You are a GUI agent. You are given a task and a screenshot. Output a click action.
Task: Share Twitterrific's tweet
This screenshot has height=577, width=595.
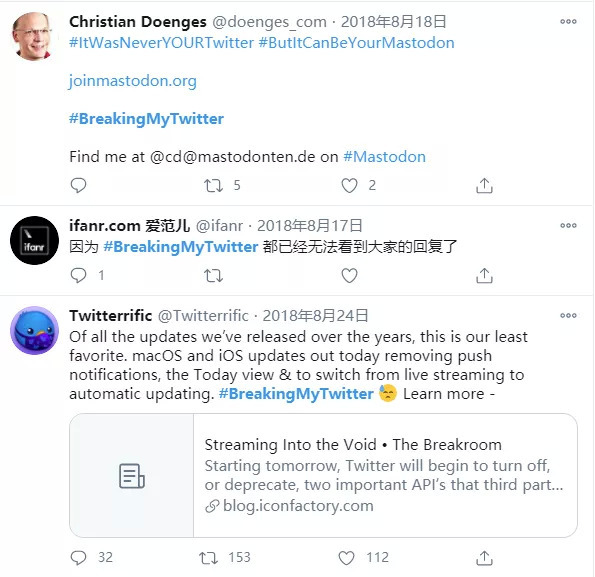(x=484, y=558)
